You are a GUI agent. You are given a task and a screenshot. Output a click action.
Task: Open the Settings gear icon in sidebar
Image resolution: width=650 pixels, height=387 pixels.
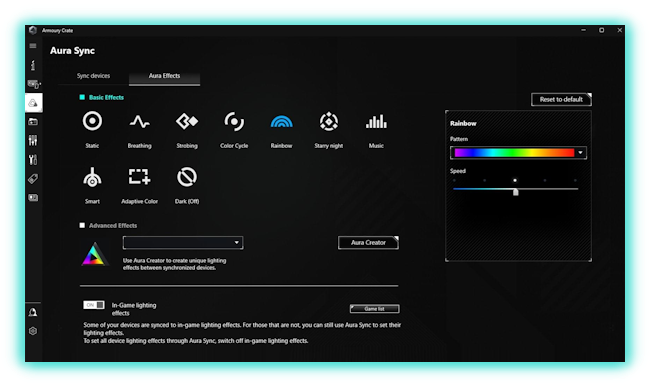coord(33,331)
